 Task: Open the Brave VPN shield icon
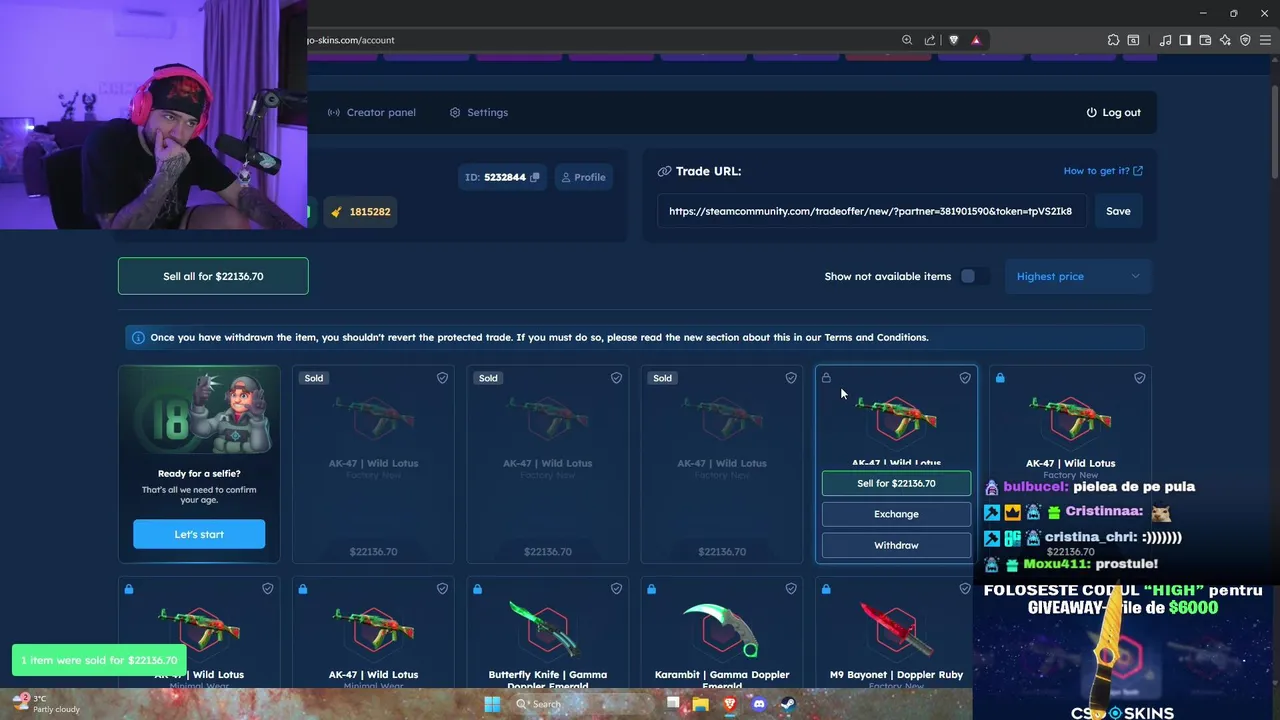point(1245,40)
